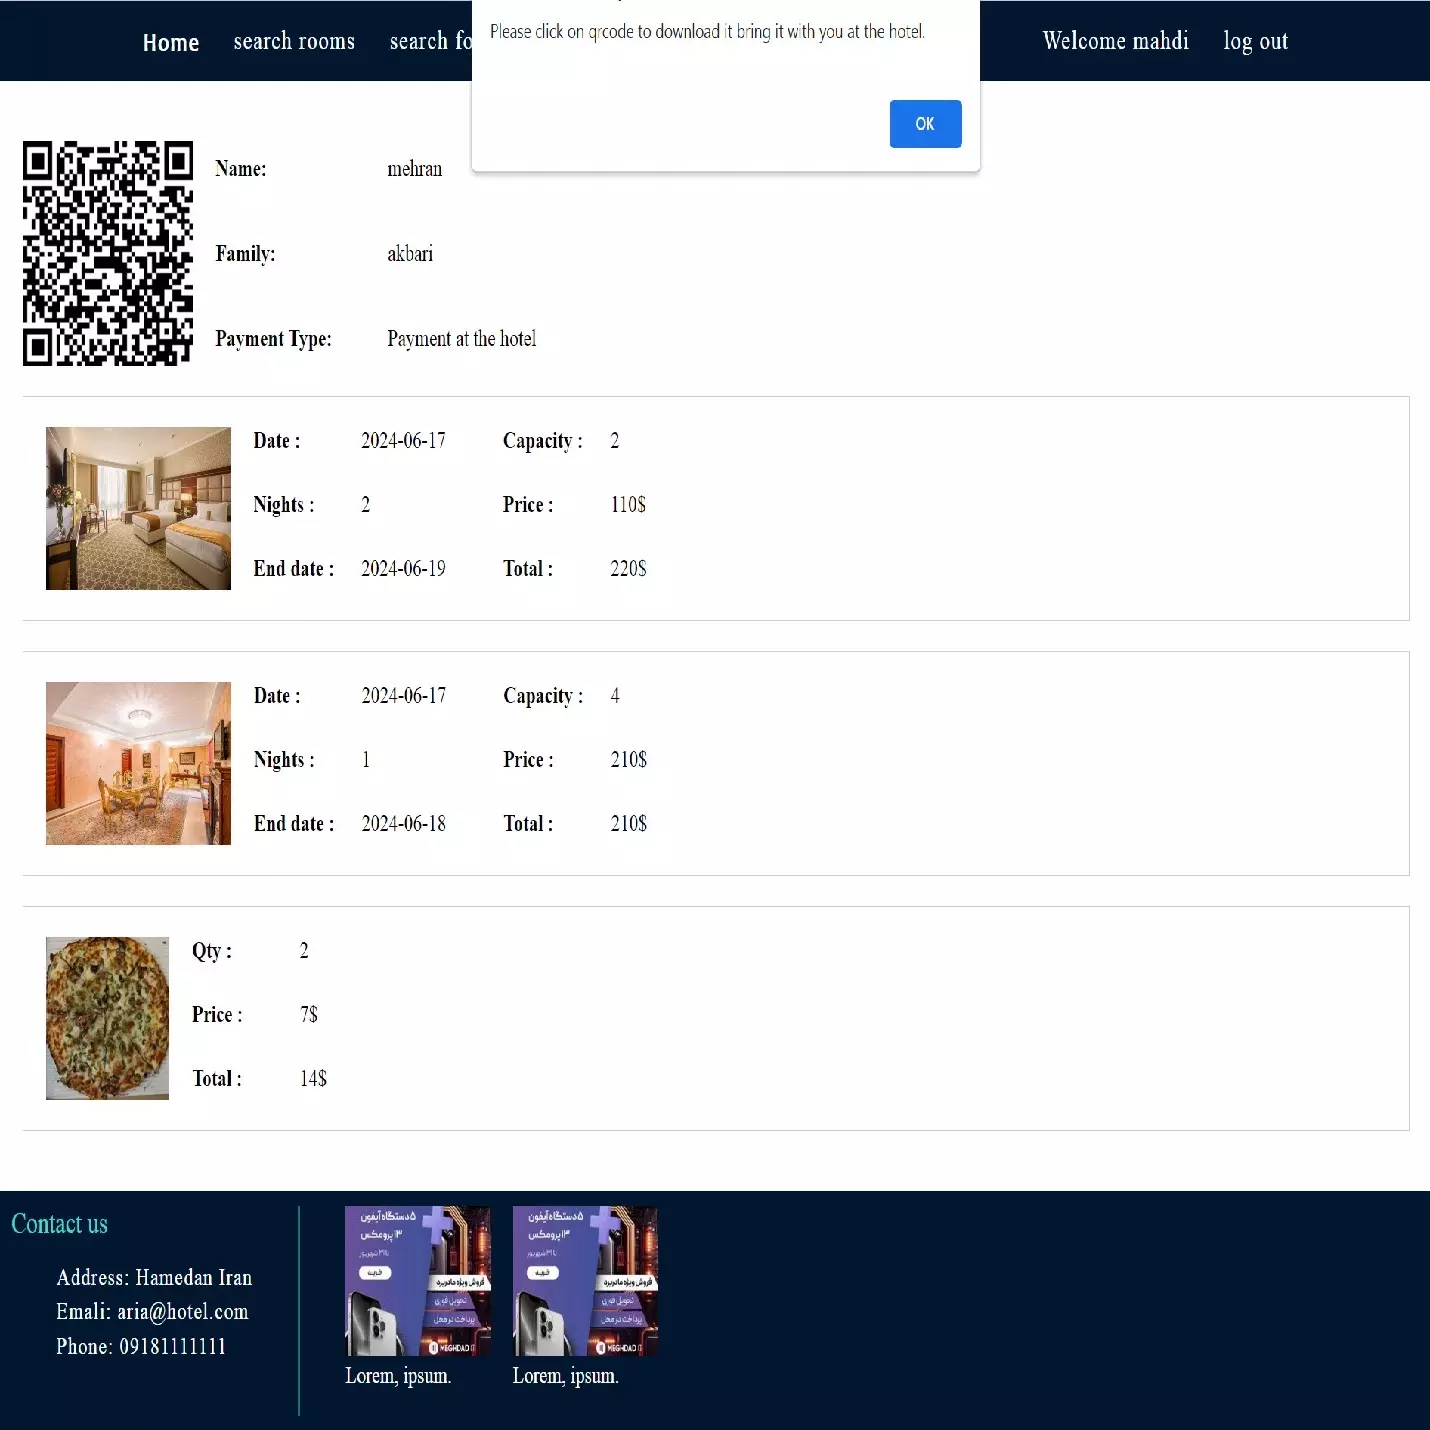The width and height of the screenshot is (1430, 1430).
Task: Click the Payment Type: label
Action: tap(273, 339)
